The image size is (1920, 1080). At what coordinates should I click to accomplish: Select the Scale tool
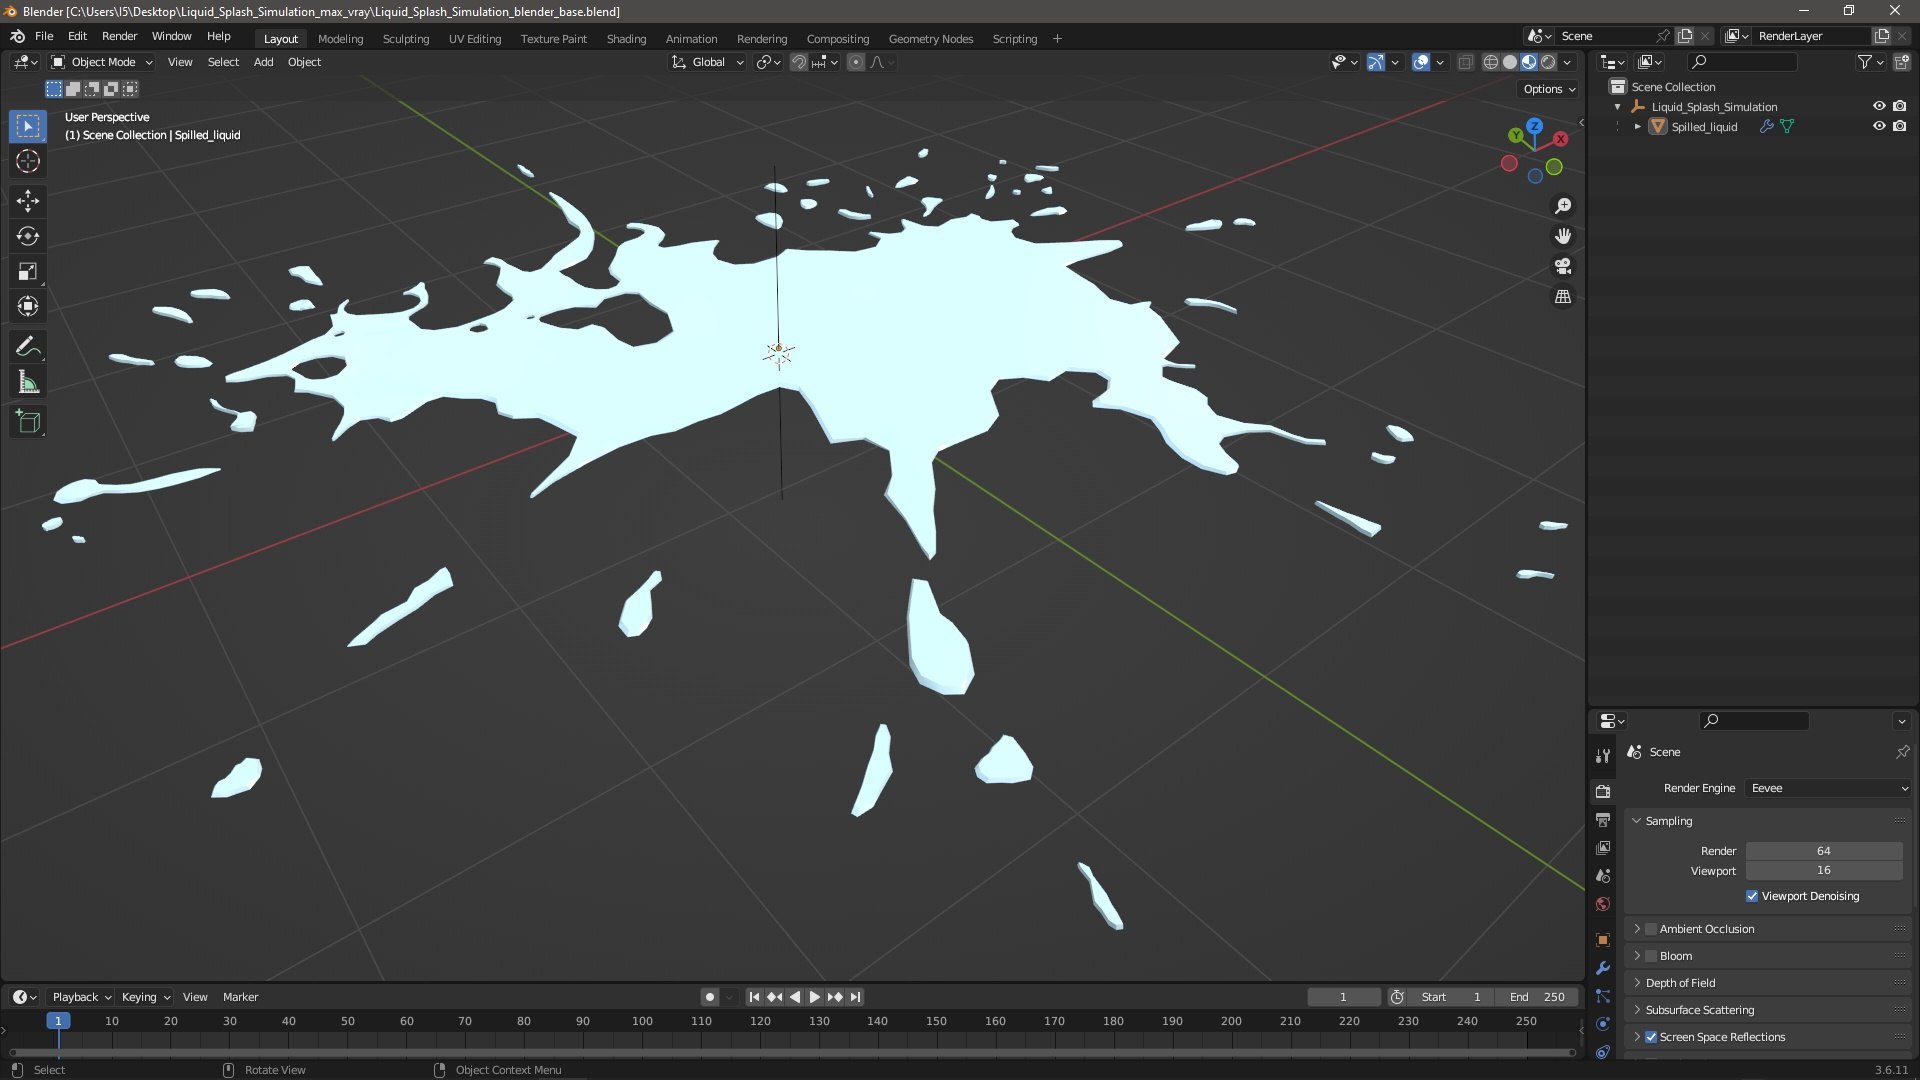28,272
